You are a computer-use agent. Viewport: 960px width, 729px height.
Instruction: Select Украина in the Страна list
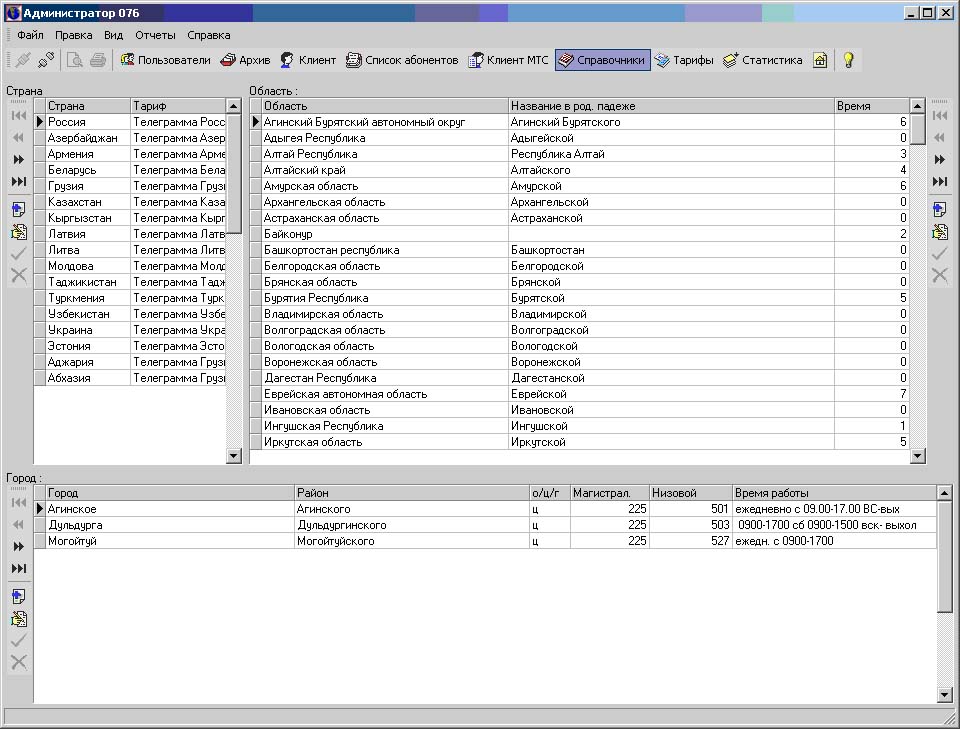(88, 330)
